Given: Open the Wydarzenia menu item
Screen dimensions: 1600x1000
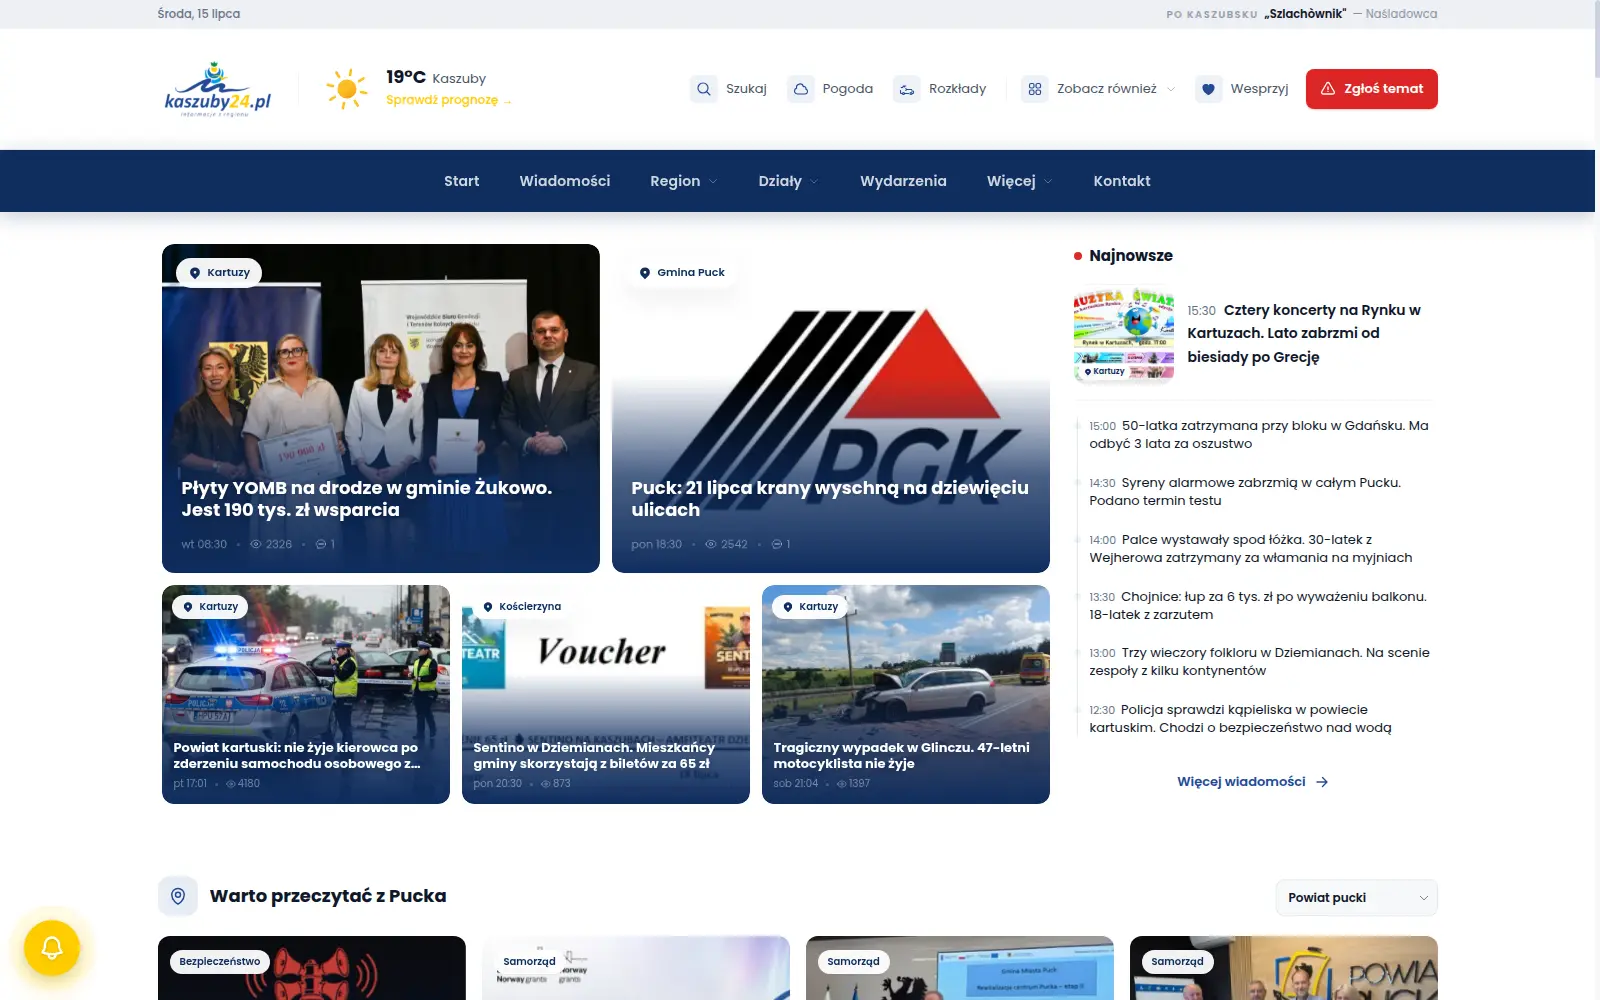Looking at the screenshot, I should pos(903,181).
